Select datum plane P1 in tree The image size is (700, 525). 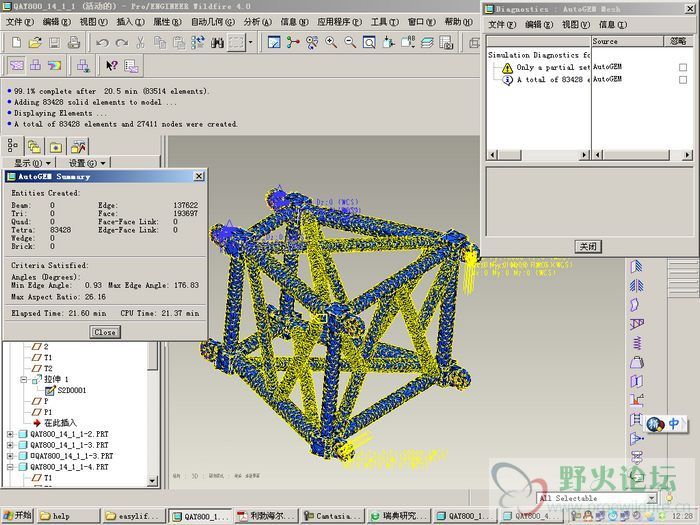point(42,412)
